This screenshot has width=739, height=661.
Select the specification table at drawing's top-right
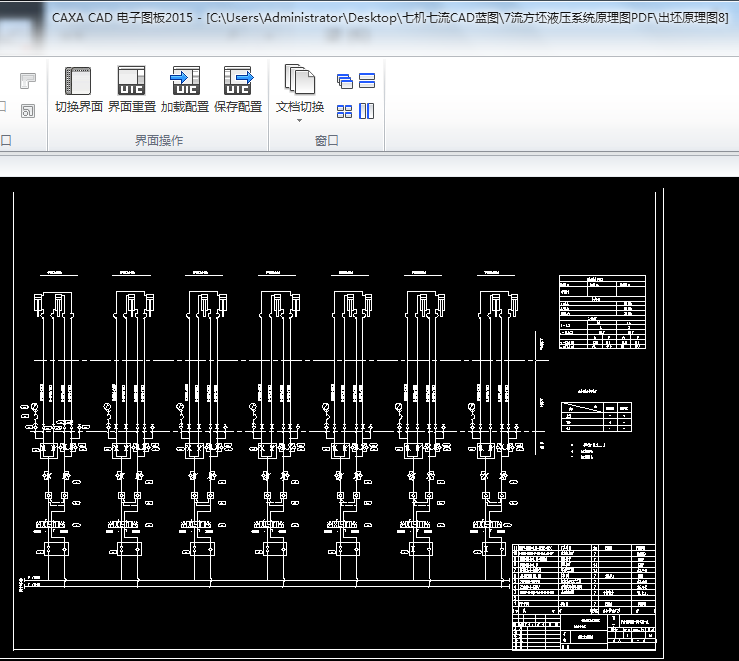[x=601, y=312]
